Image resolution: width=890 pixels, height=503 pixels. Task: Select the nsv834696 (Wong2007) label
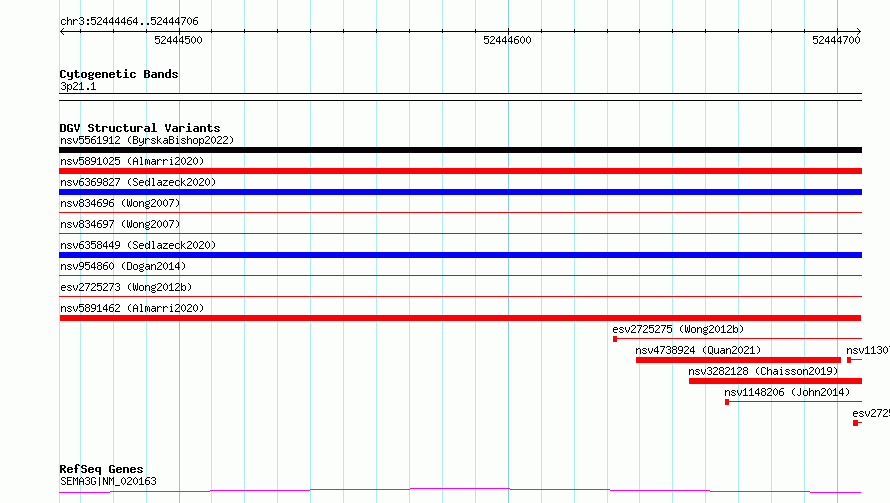[120, 203]
